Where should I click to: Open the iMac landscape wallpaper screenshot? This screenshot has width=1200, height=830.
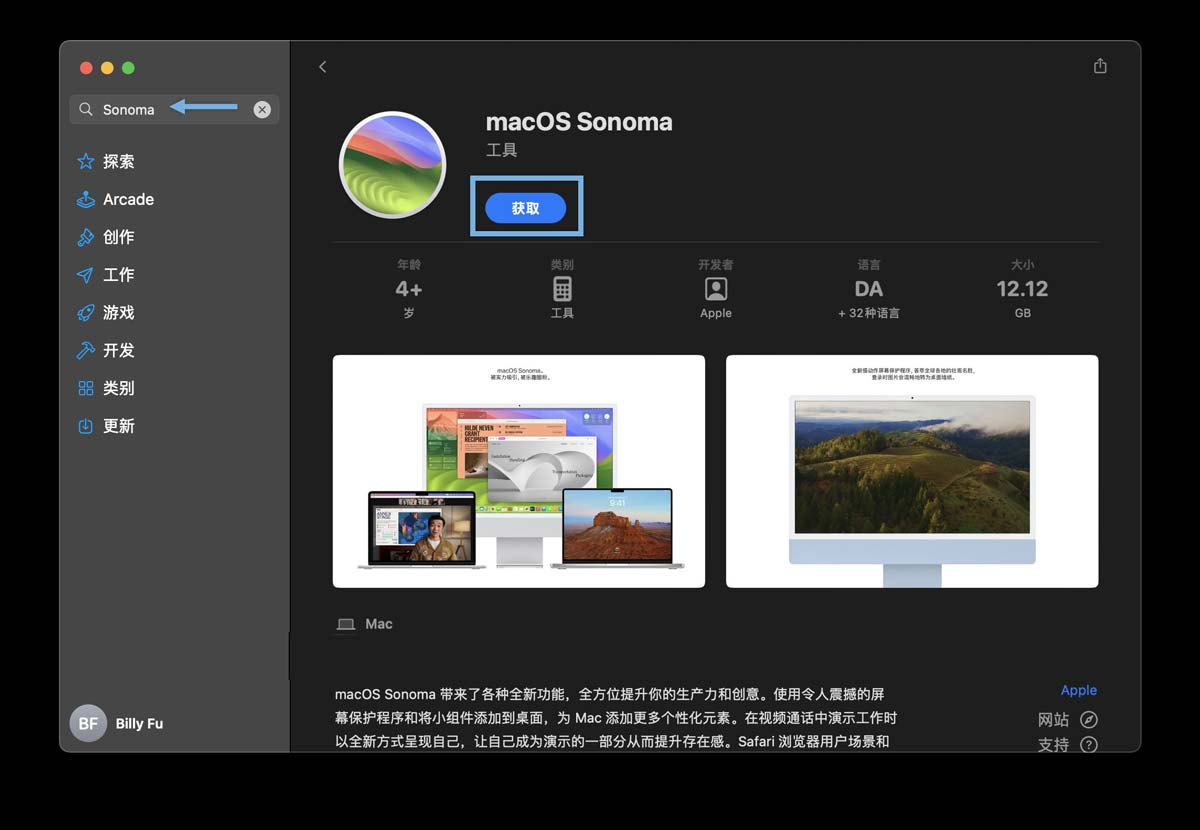tap(911, 471)
